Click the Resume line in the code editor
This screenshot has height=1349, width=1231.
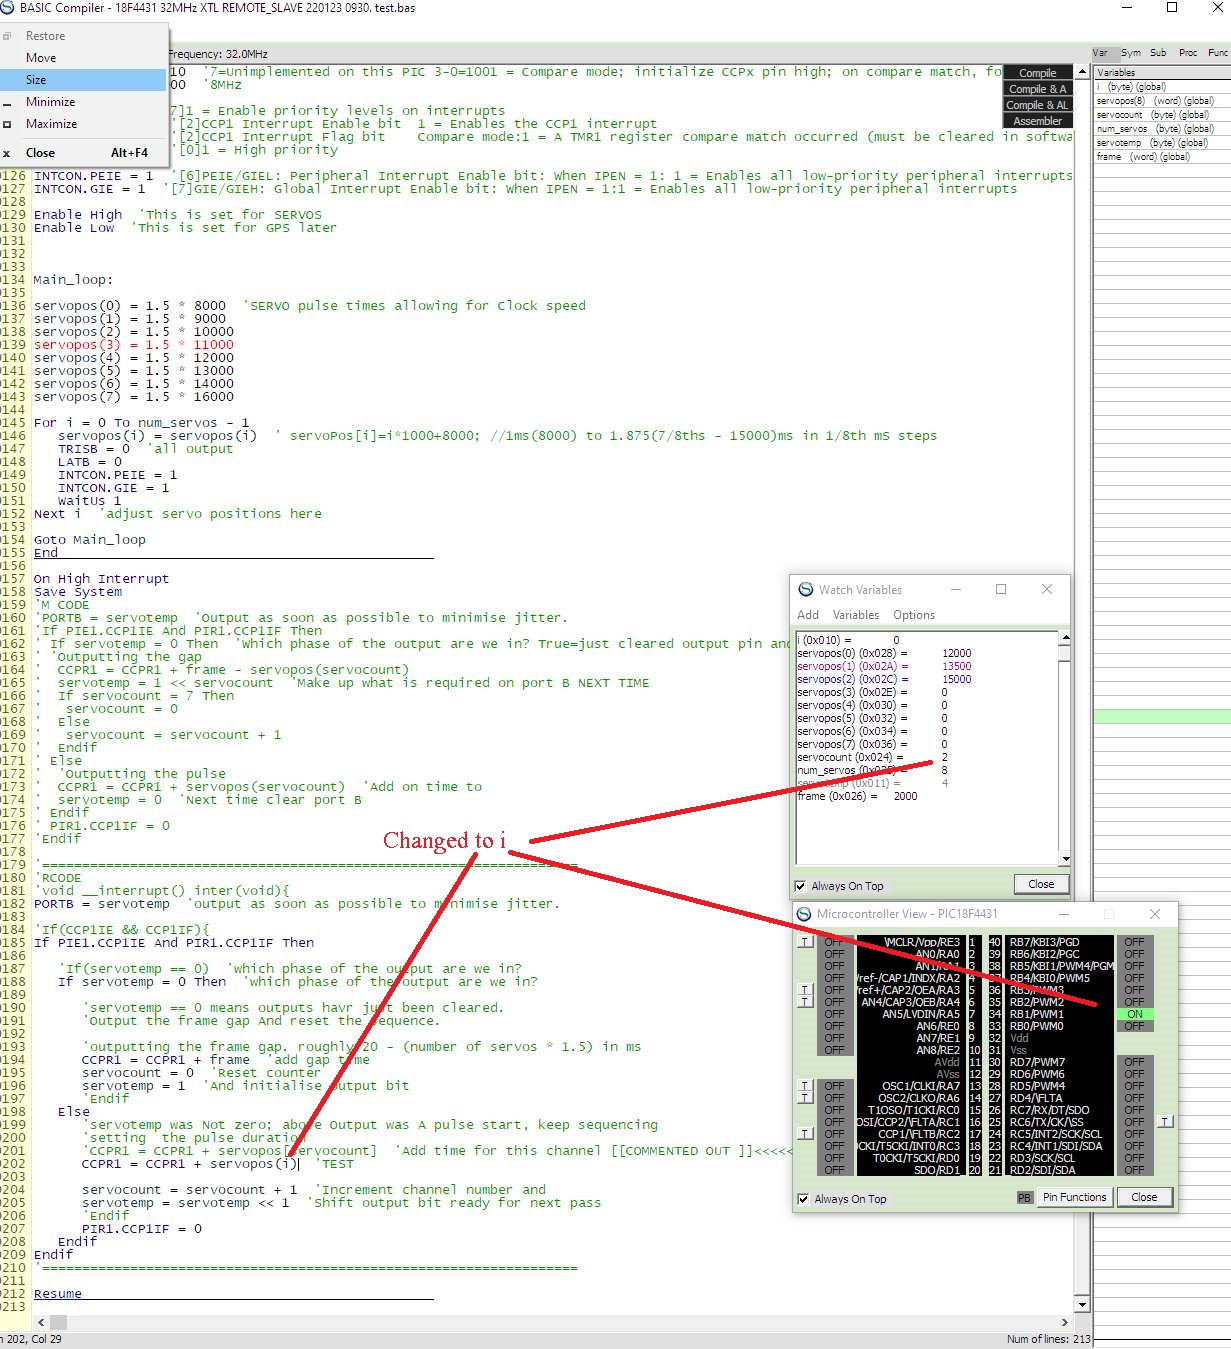pyautogui.click(x=58, y=1294)
